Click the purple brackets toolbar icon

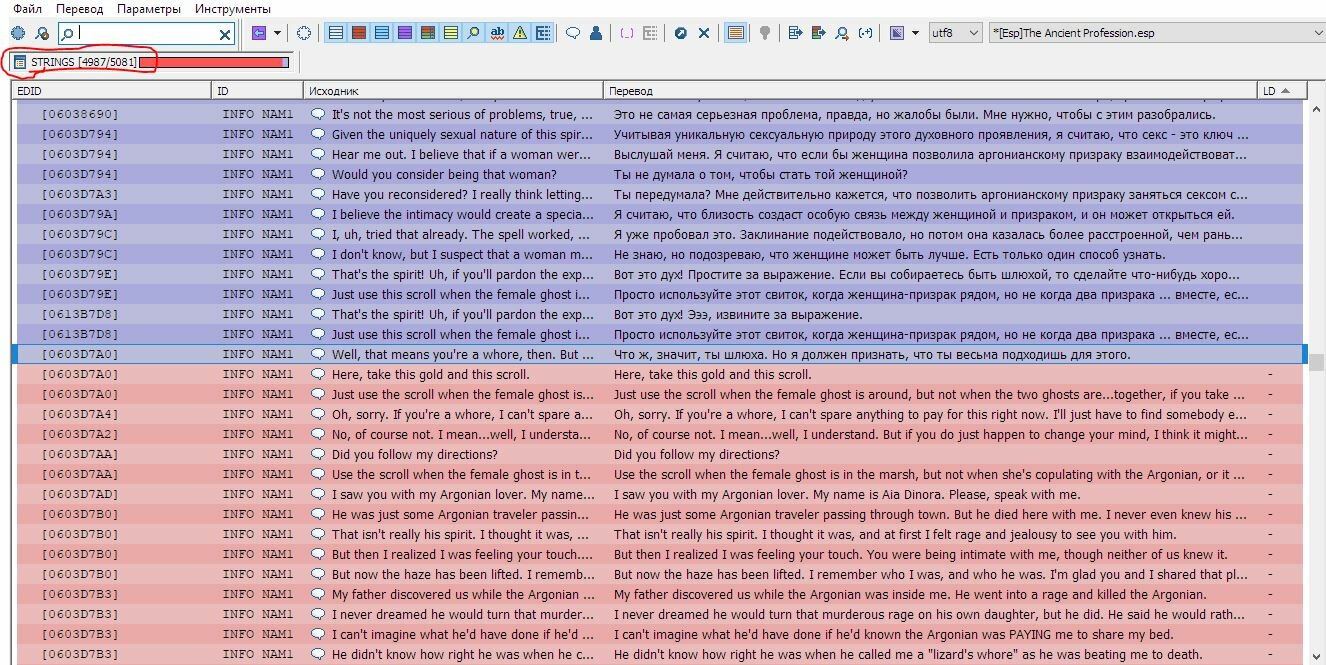click(627, 33)
